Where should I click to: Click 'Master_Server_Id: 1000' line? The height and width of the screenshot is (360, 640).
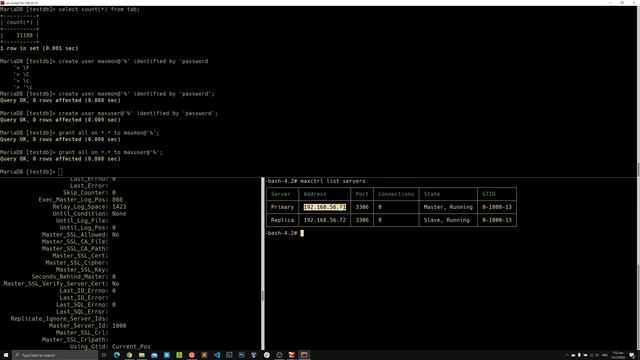[87, 325]
